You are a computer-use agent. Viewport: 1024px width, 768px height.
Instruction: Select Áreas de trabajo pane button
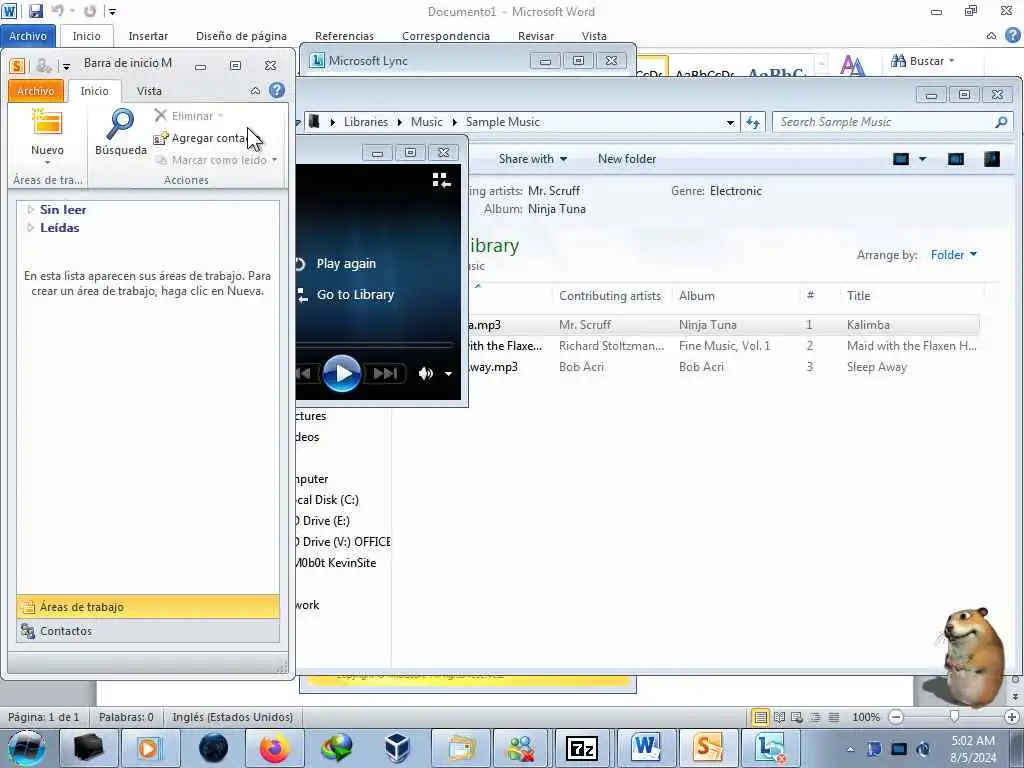[148, 607]
